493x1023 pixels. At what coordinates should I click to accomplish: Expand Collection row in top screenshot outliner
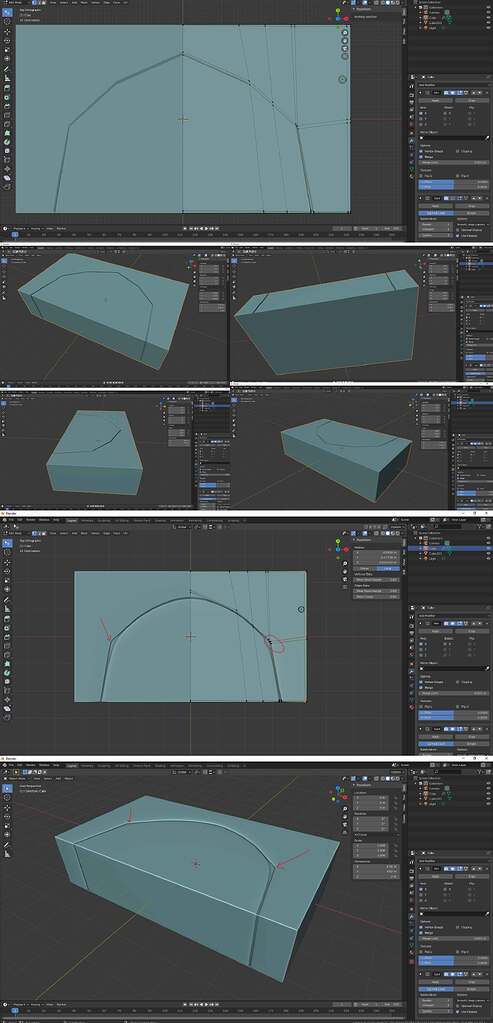click(x=415, y=7)
